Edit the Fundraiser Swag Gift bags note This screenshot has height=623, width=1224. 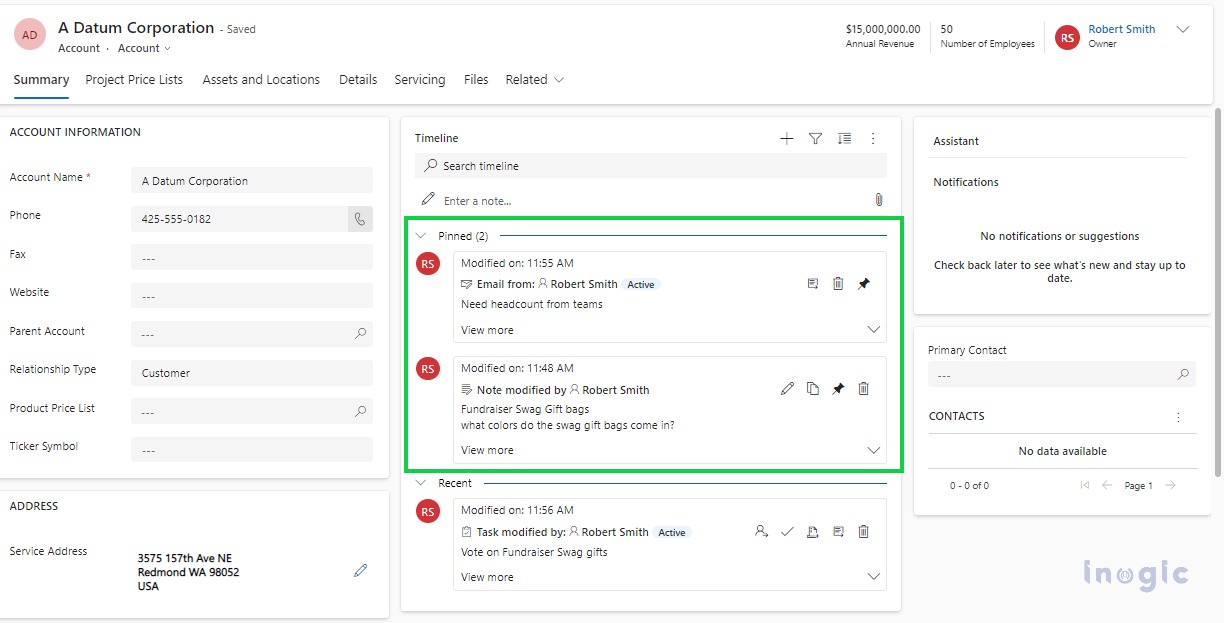coord(787,389)
